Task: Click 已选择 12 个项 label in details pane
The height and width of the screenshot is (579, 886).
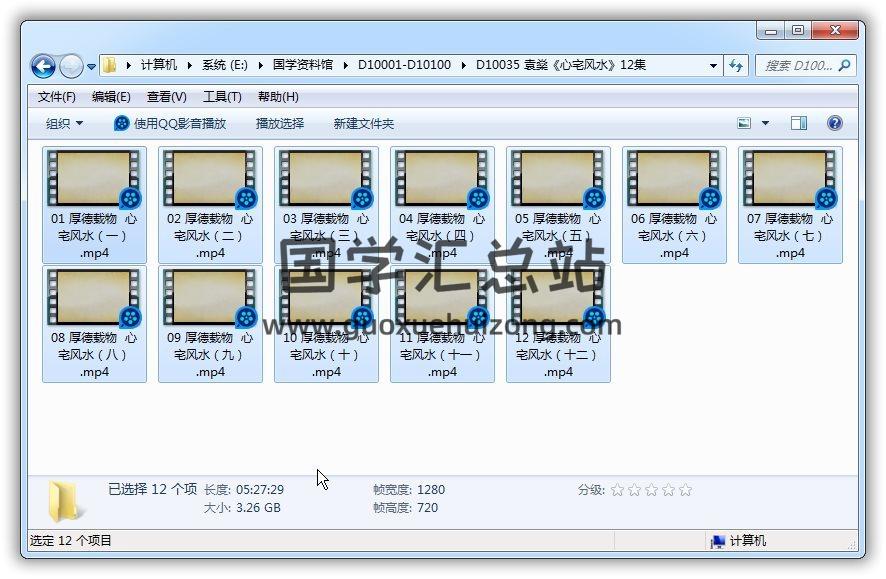Action: pyautogui.click(x=153, y=489)
